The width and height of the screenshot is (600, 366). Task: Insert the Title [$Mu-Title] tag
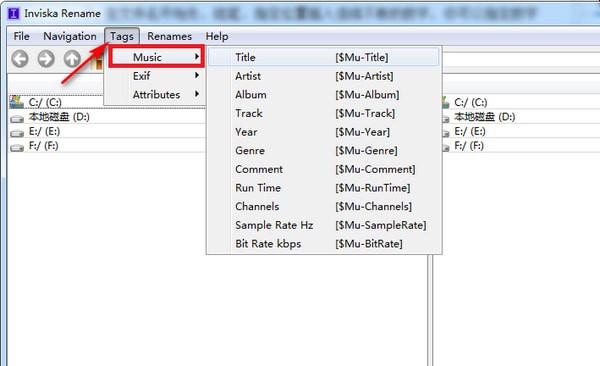[x=324, y=57]
